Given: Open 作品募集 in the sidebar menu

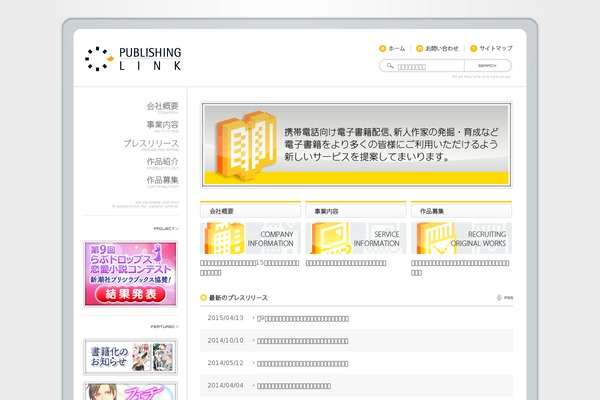Looking at the screenshot, I should [x=163, y=181].
